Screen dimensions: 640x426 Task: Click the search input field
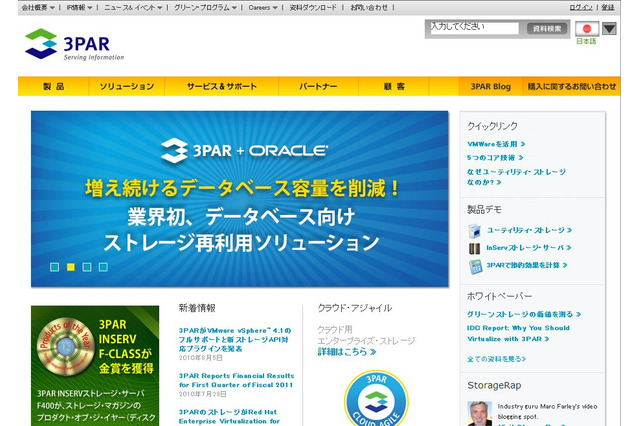pos(474,28)
